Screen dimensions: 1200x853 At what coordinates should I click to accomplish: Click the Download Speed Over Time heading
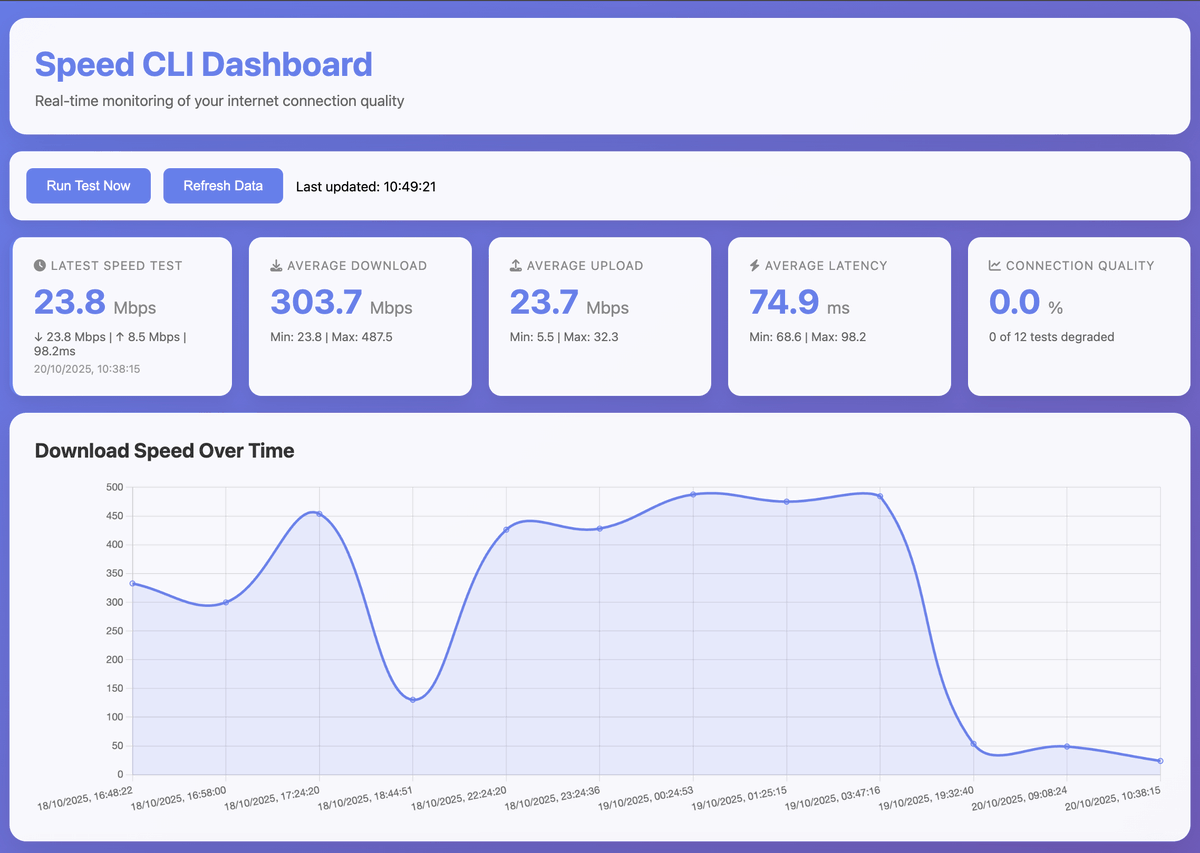[x=164, y=451]
